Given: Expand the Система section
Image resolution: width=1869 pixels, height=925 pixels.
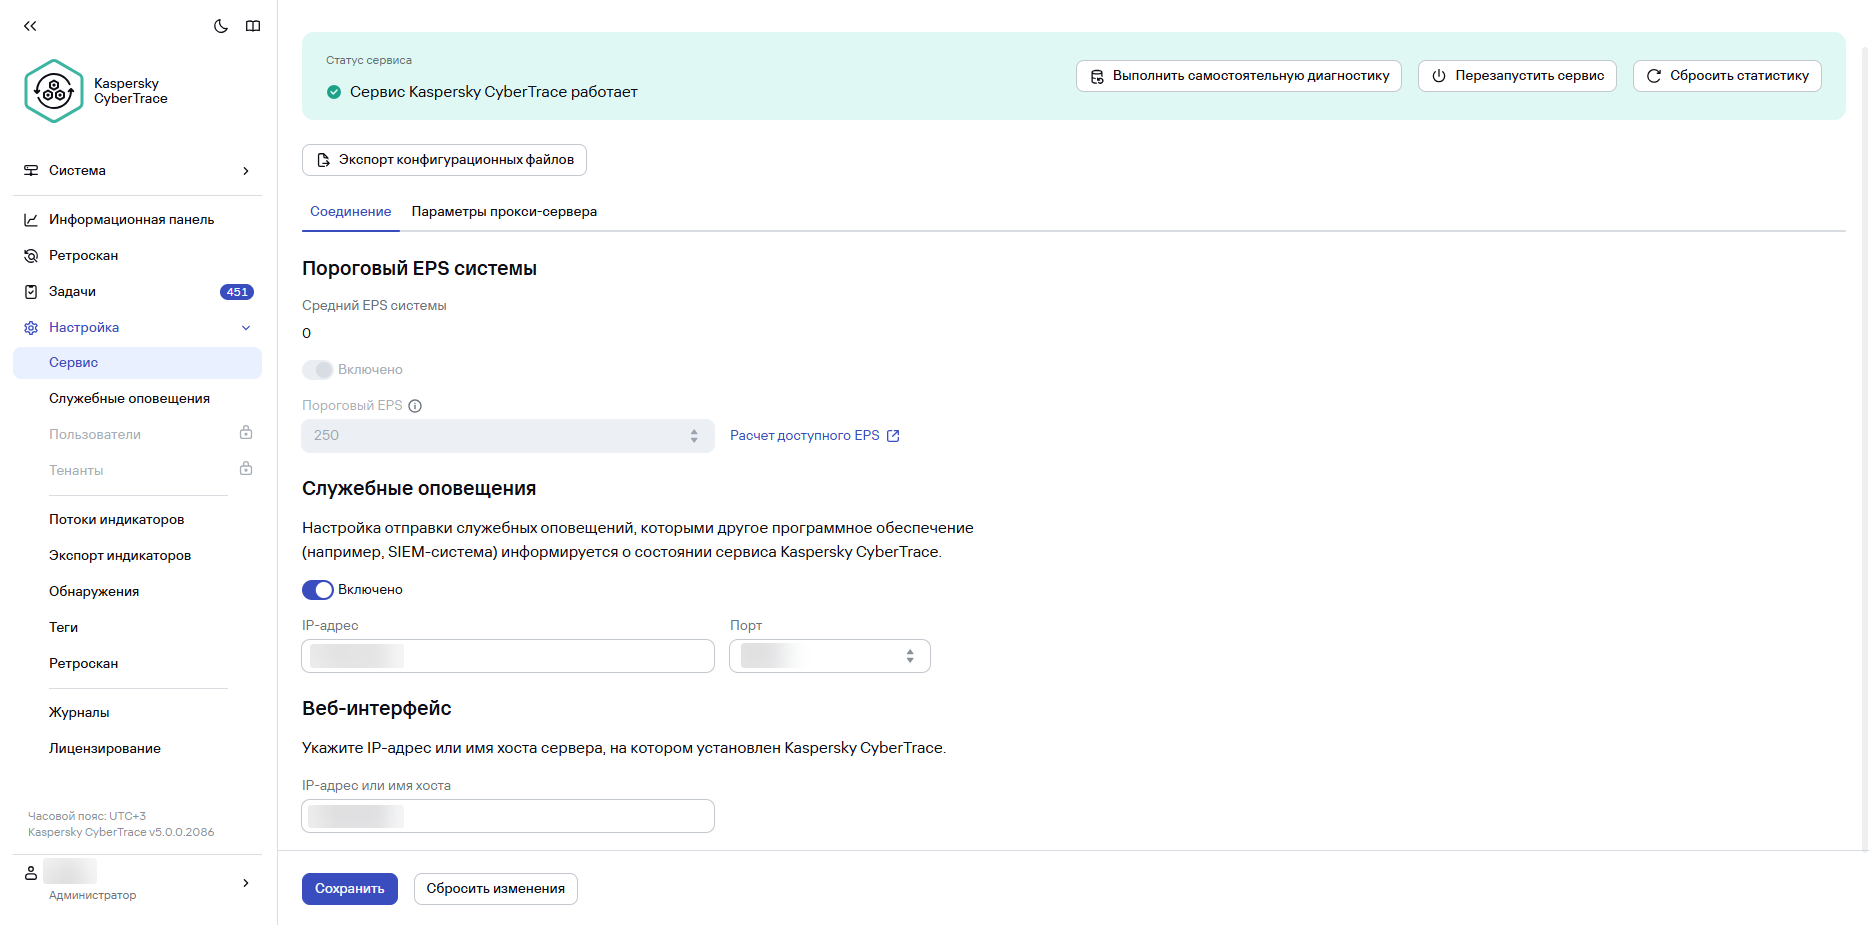Looking at the screenshot, I should pos(245,171).
